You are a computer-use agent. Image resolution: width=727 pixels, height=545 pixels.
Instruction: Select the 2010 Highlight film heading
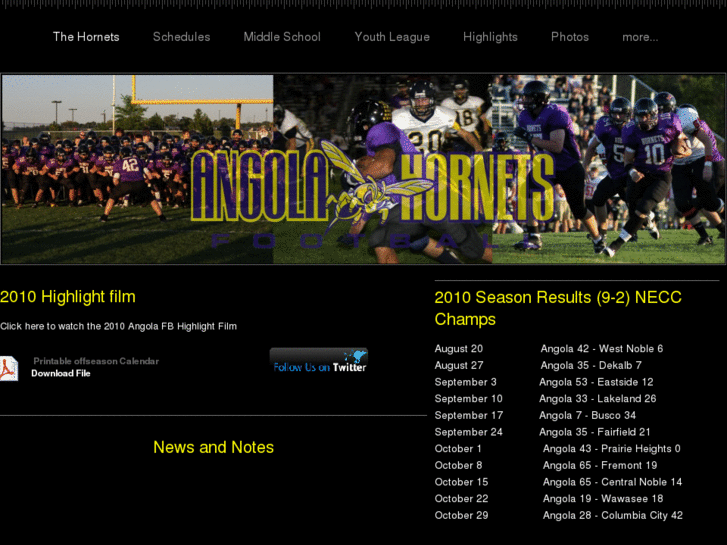coord(68,297)
